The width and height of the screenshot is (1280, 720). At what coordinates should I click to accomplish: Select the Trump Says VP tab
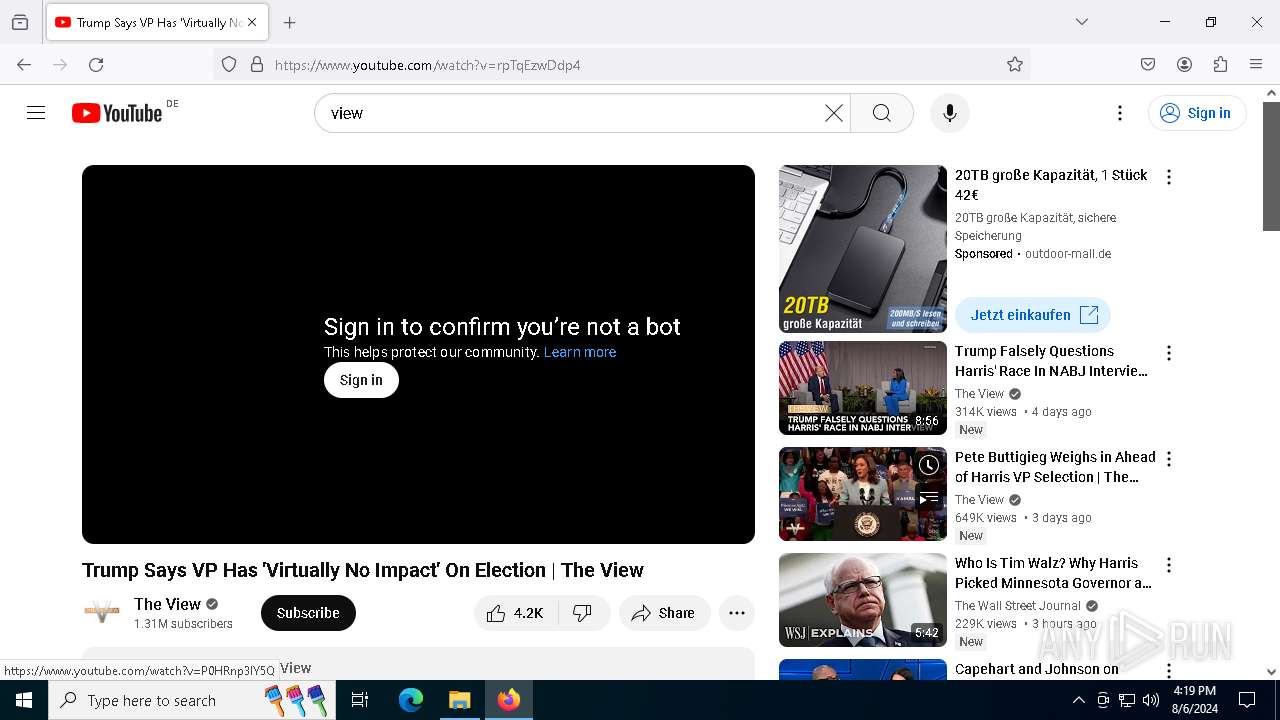point(156,22)
